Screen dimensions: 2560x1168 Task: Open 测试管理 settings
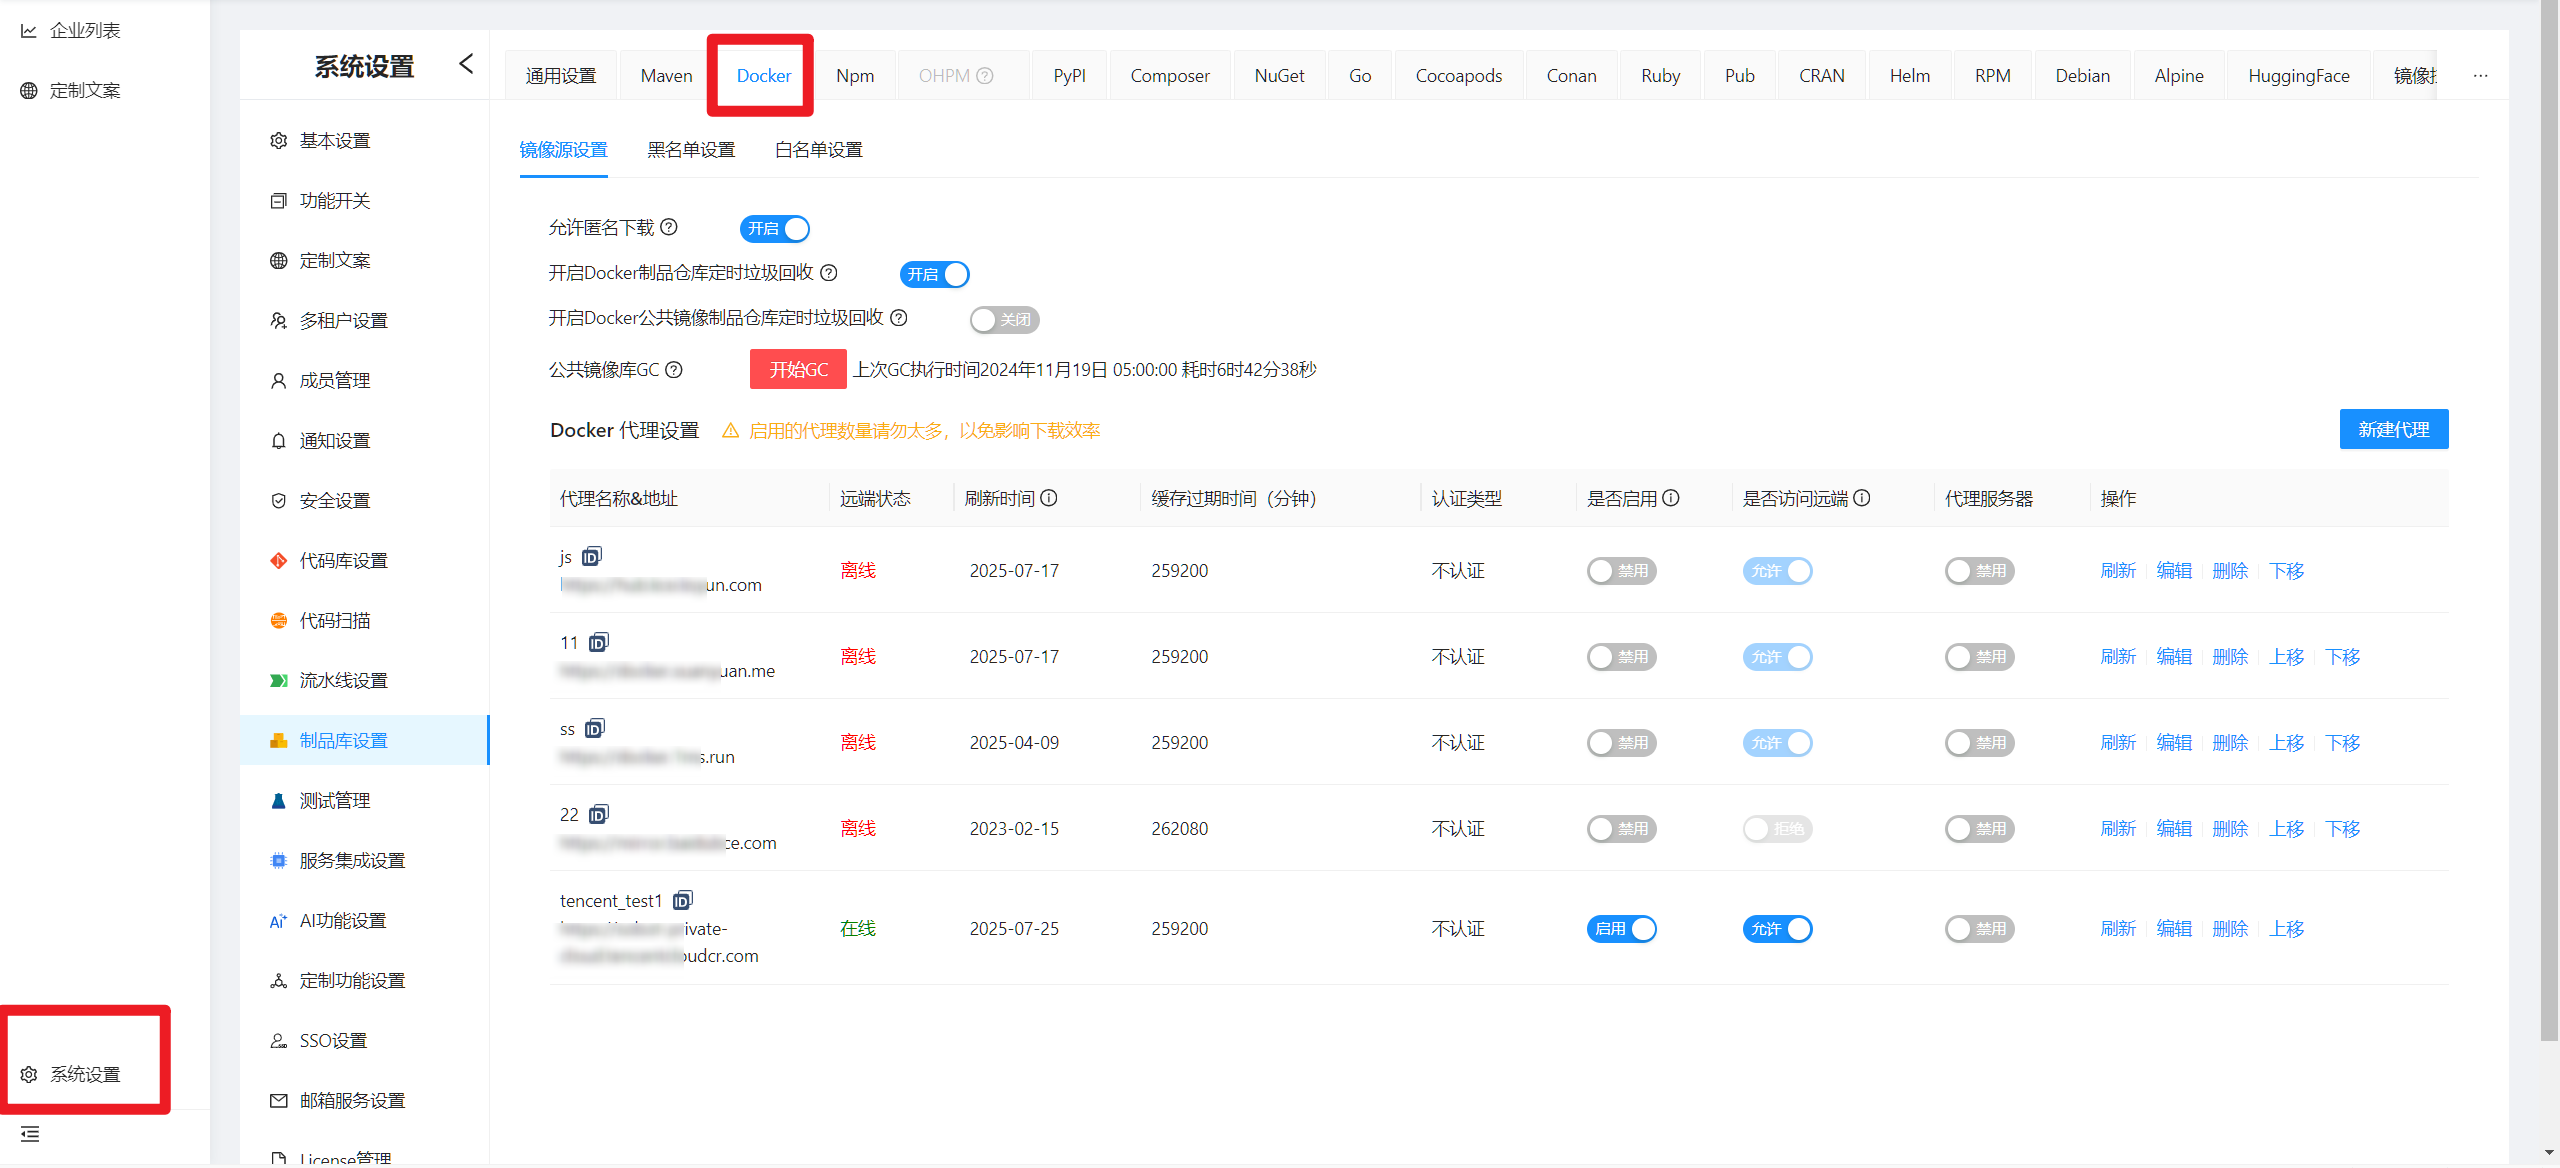tap(334, 800)
